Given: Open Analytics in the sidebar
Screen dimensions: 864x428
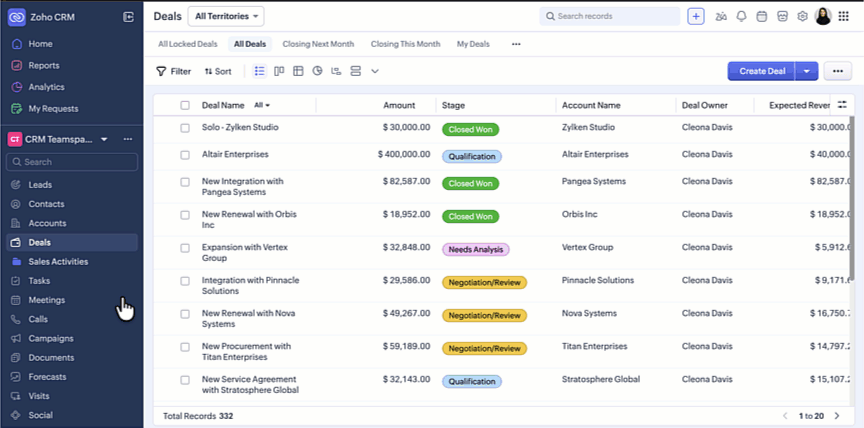Looking at the screenshot, I should [46, 86].
